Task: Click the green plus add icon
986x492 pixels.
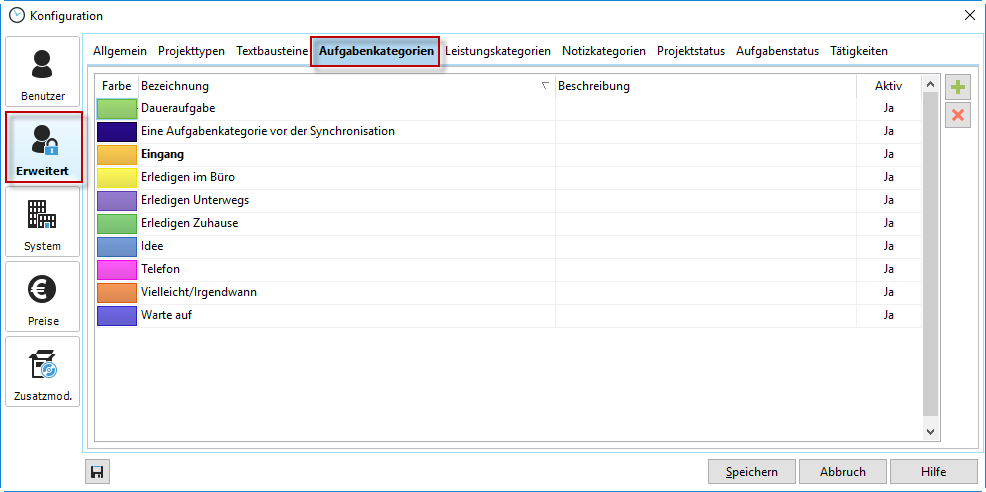Action: (x=958, y=87)
